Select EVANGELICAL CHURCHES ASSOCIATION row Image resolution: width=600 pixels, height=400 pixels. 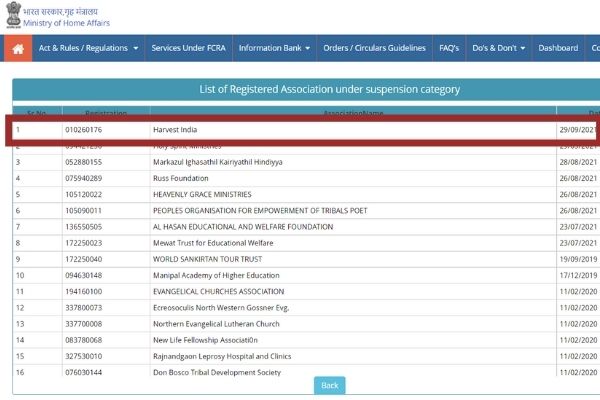pos(217,291)
